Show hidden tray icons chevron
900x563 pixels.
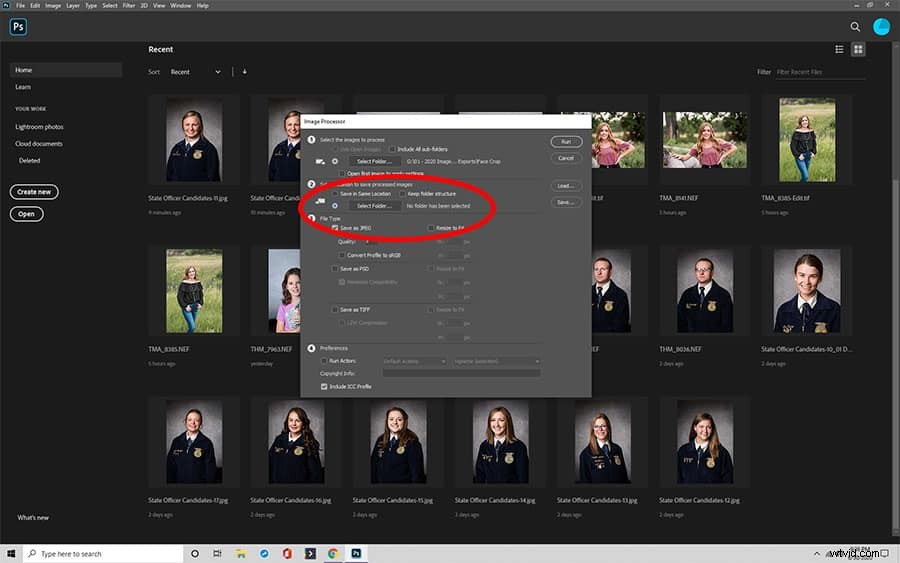coord(816,554)
